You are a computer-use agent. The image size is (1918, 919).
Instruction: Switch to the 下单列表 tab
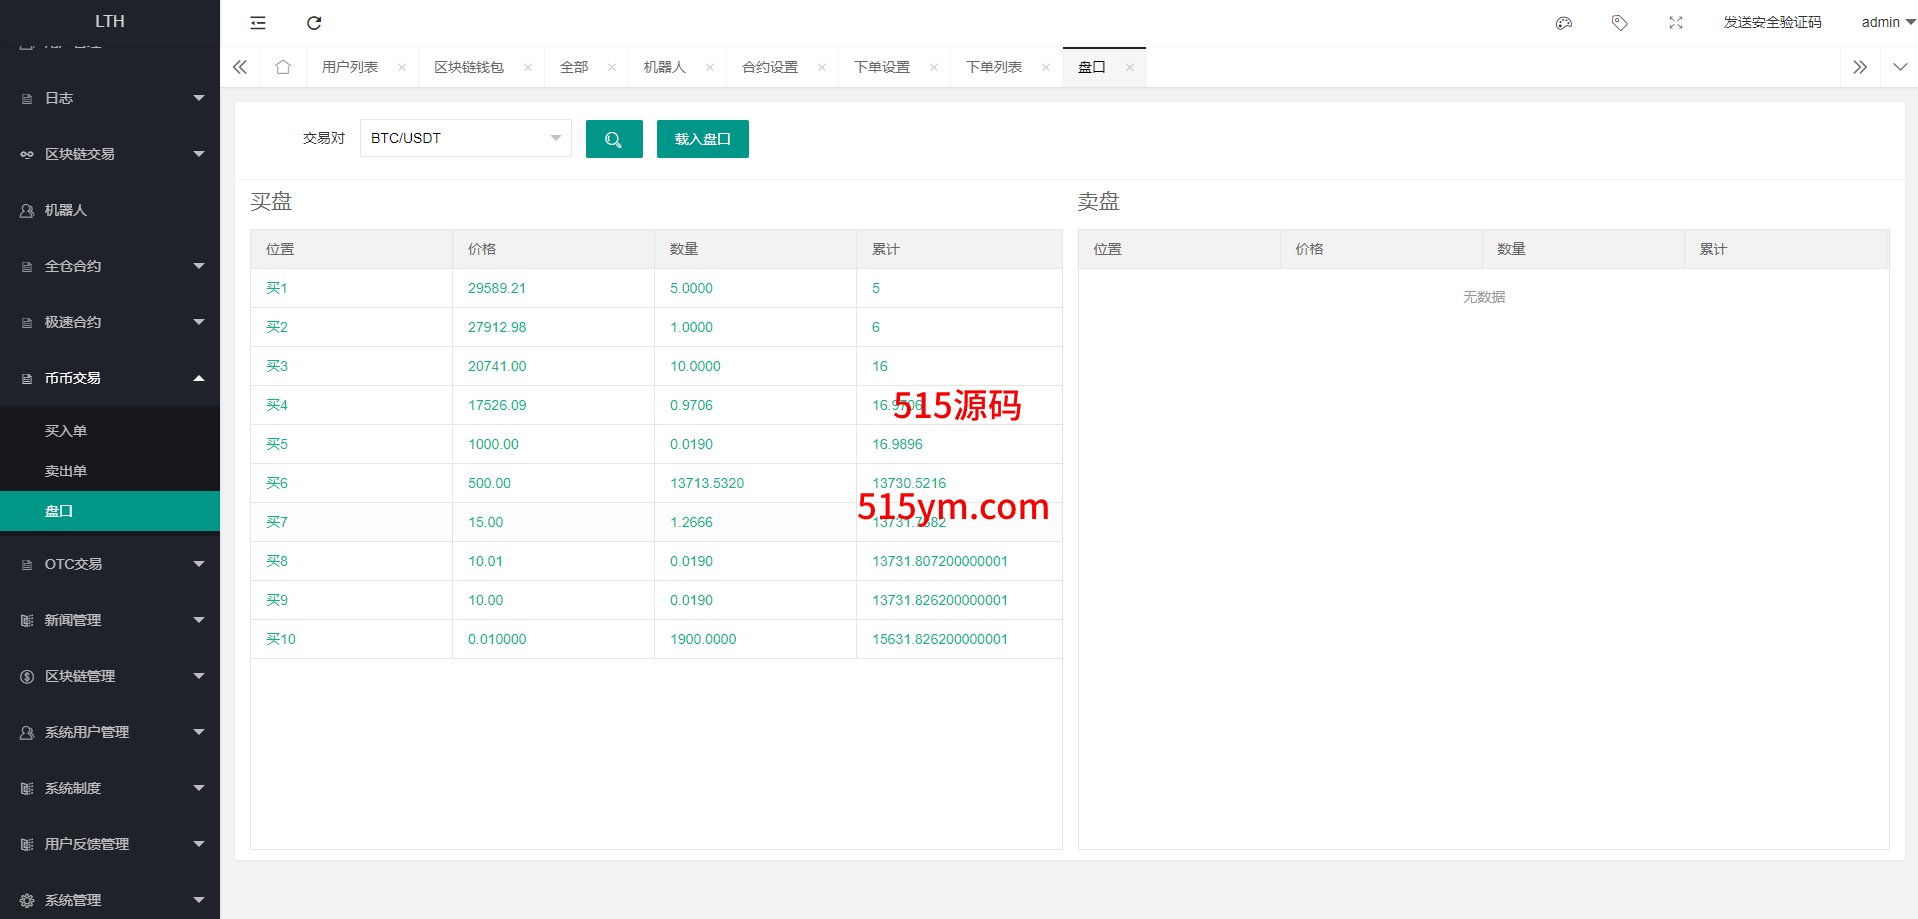coord(993,67)
